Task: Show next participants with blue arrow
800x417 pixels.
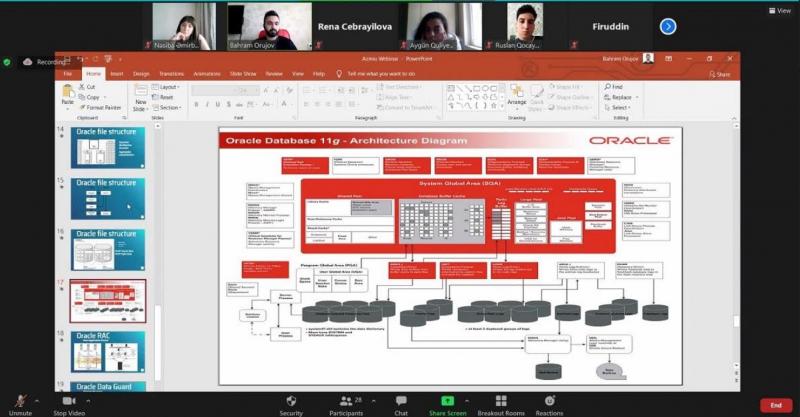Action: coord(668,27)
